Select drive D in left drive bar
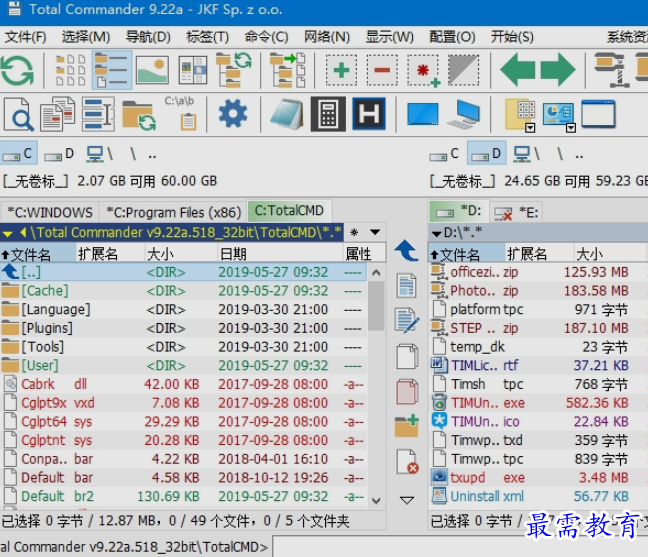The height and width of the screenshot is (557, 648). click(x=59, y=155)
